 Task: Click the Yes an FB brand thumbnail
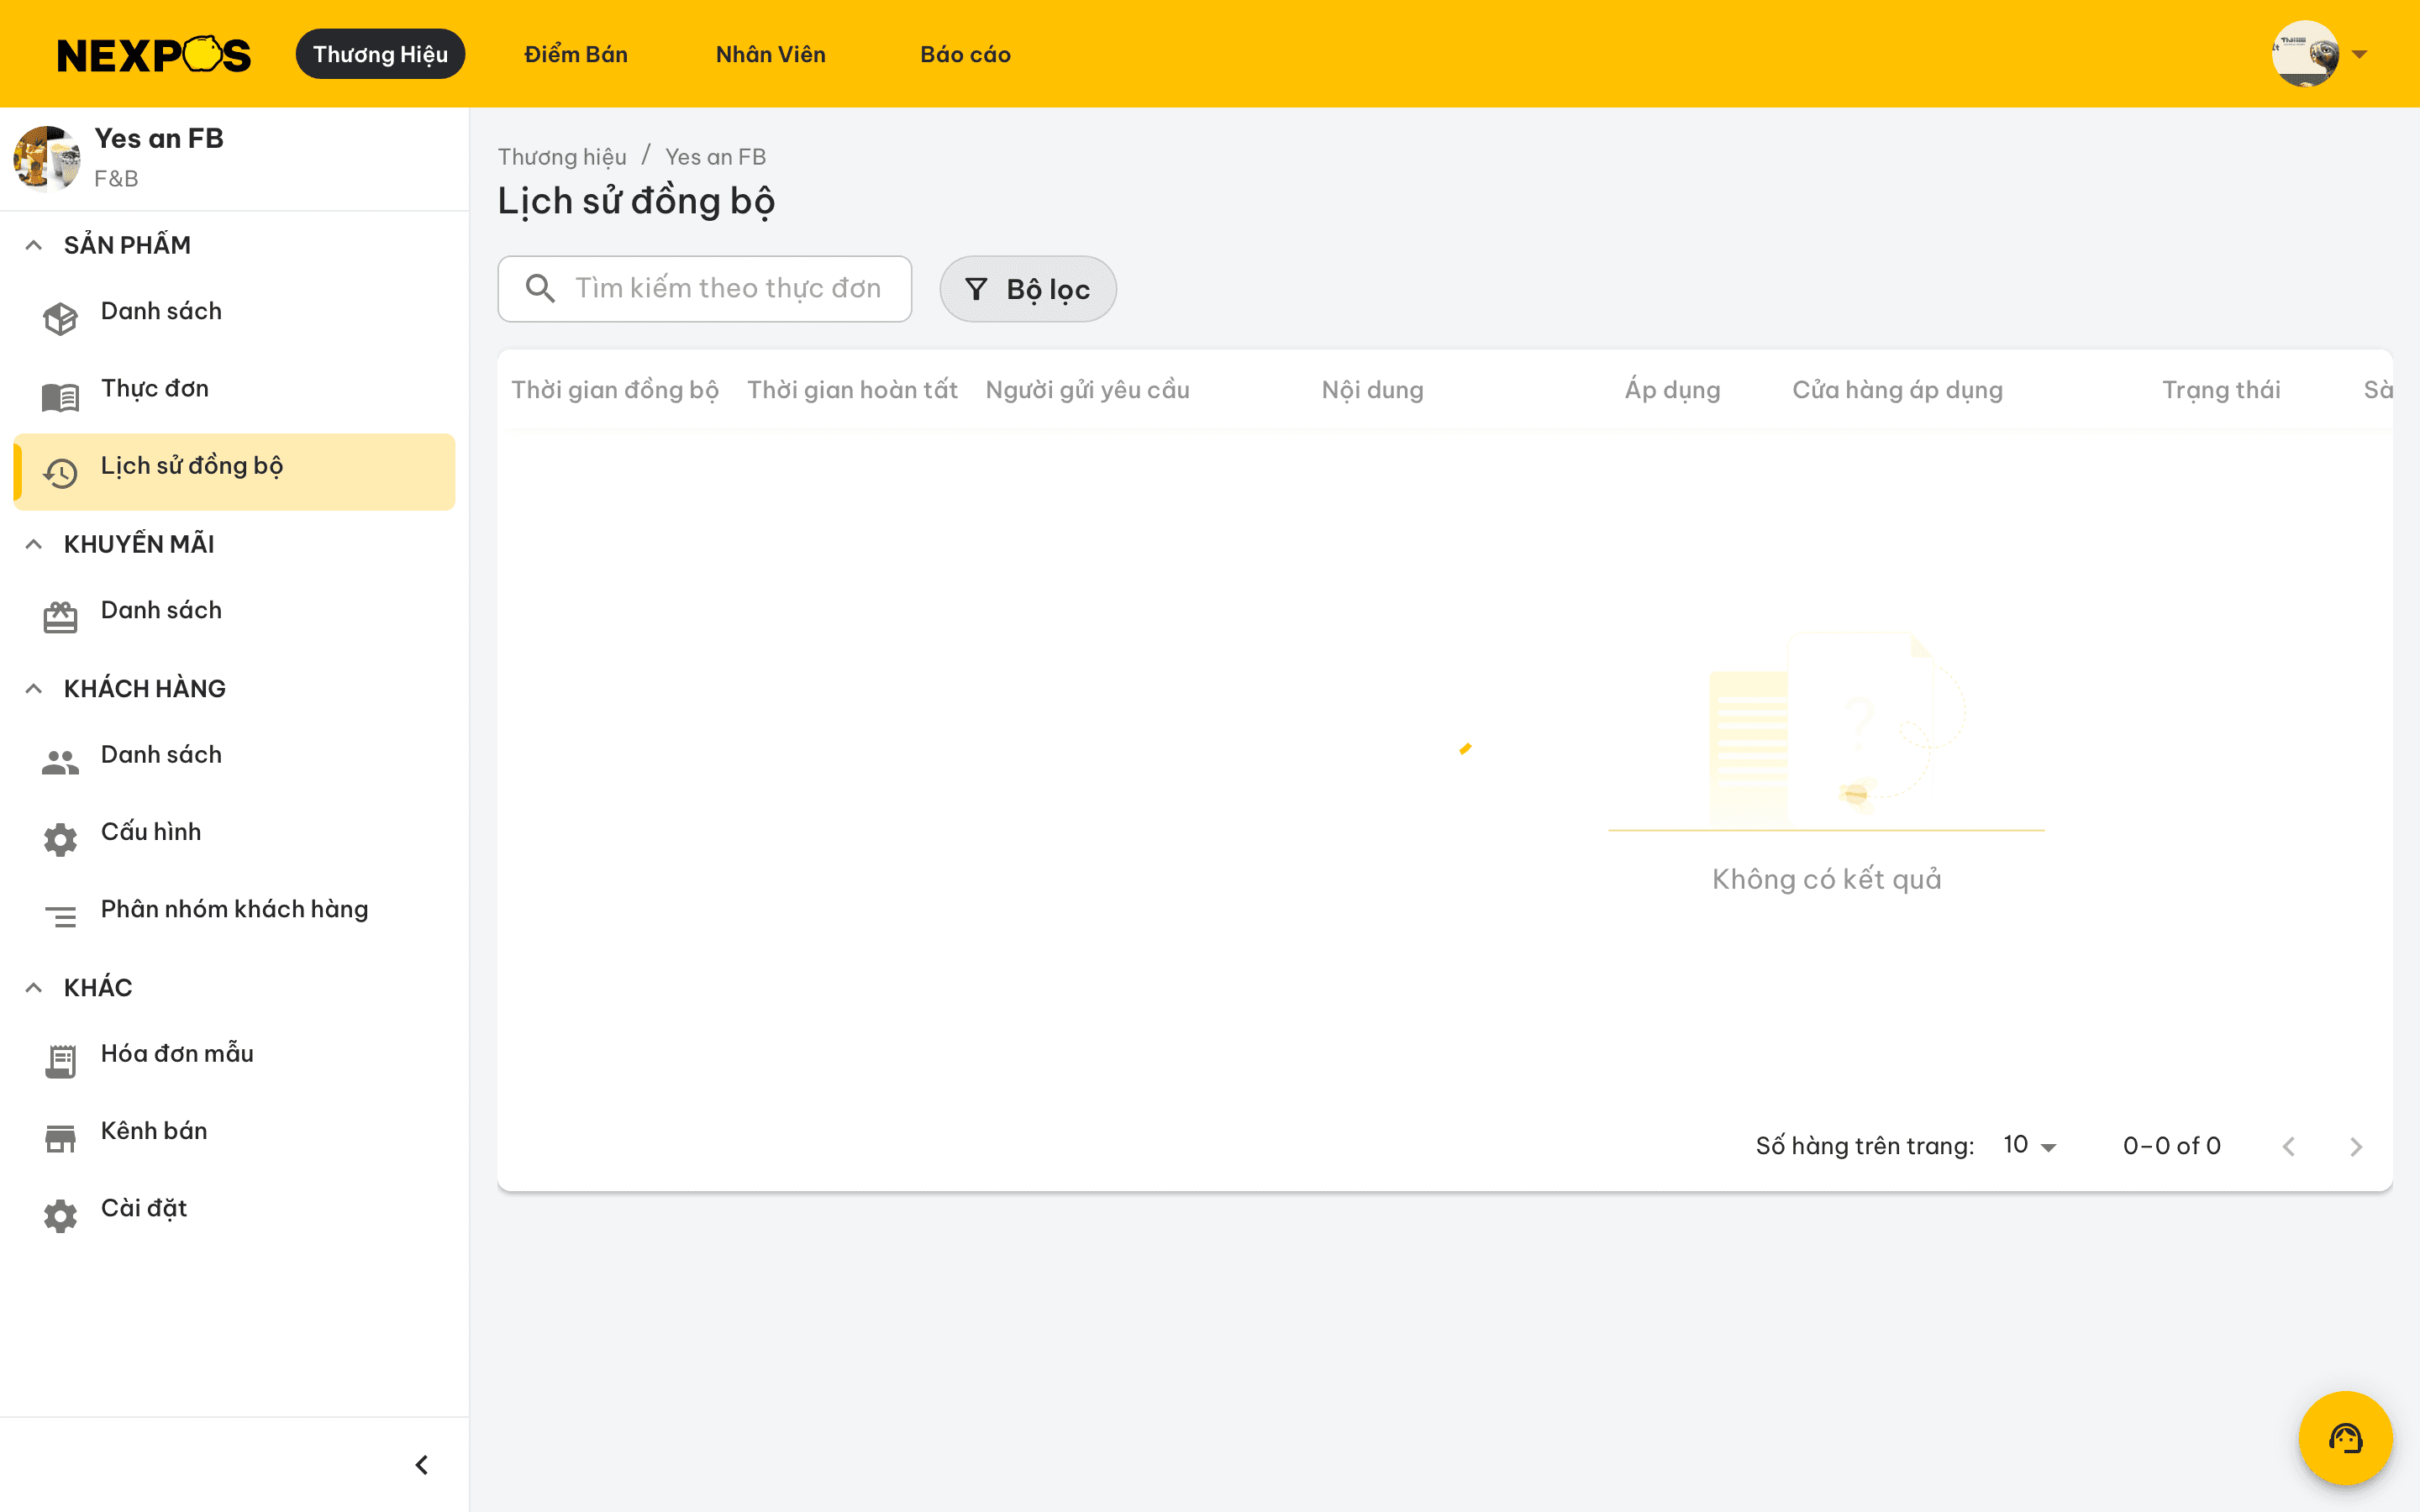tap(46, 158)
